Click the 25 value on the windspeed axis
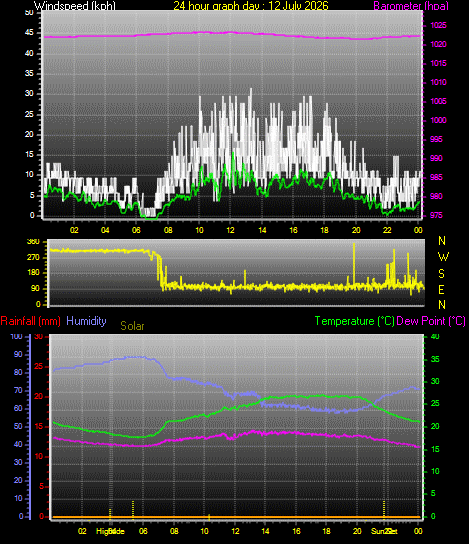 (x=29, y=114)
